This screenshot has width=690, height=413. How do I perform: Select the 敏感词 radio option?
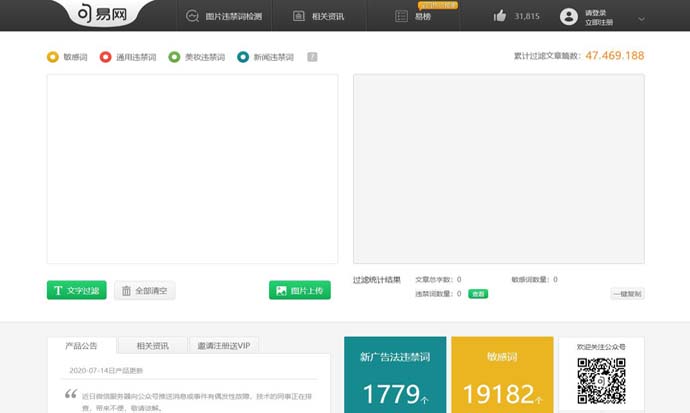(x=53, y=57)
